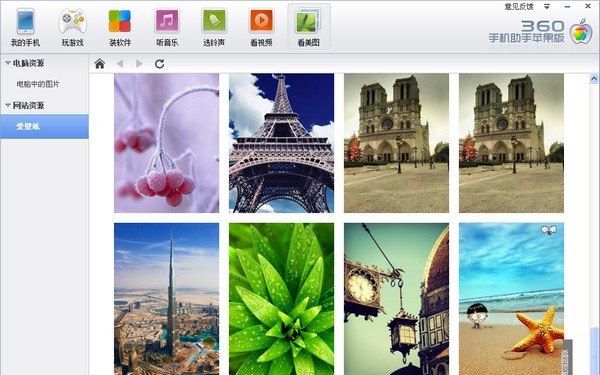The width and height of the screenshot is (600, 375).
Task: Click the forward navigation arrow
Action: pos(139,64)
